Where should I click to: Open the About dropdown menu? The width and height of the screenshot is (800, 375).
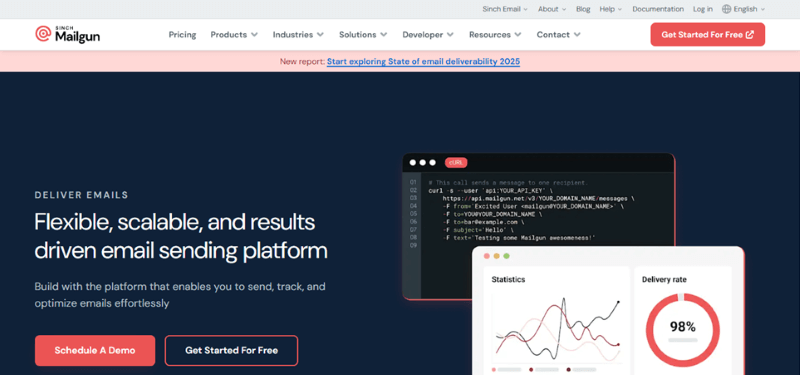(552, 9)
